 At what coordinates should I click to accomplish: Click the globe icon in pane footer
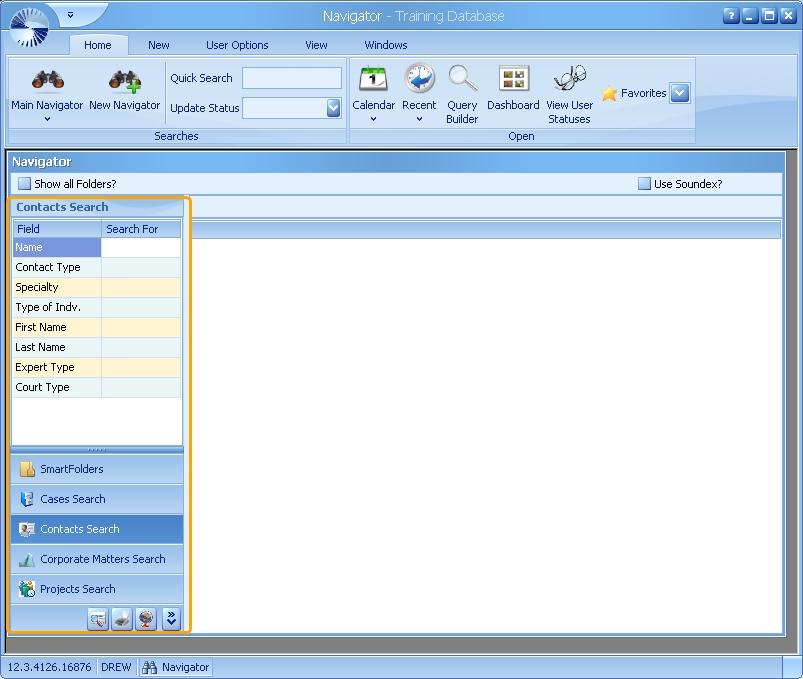(x=146, y=619)
